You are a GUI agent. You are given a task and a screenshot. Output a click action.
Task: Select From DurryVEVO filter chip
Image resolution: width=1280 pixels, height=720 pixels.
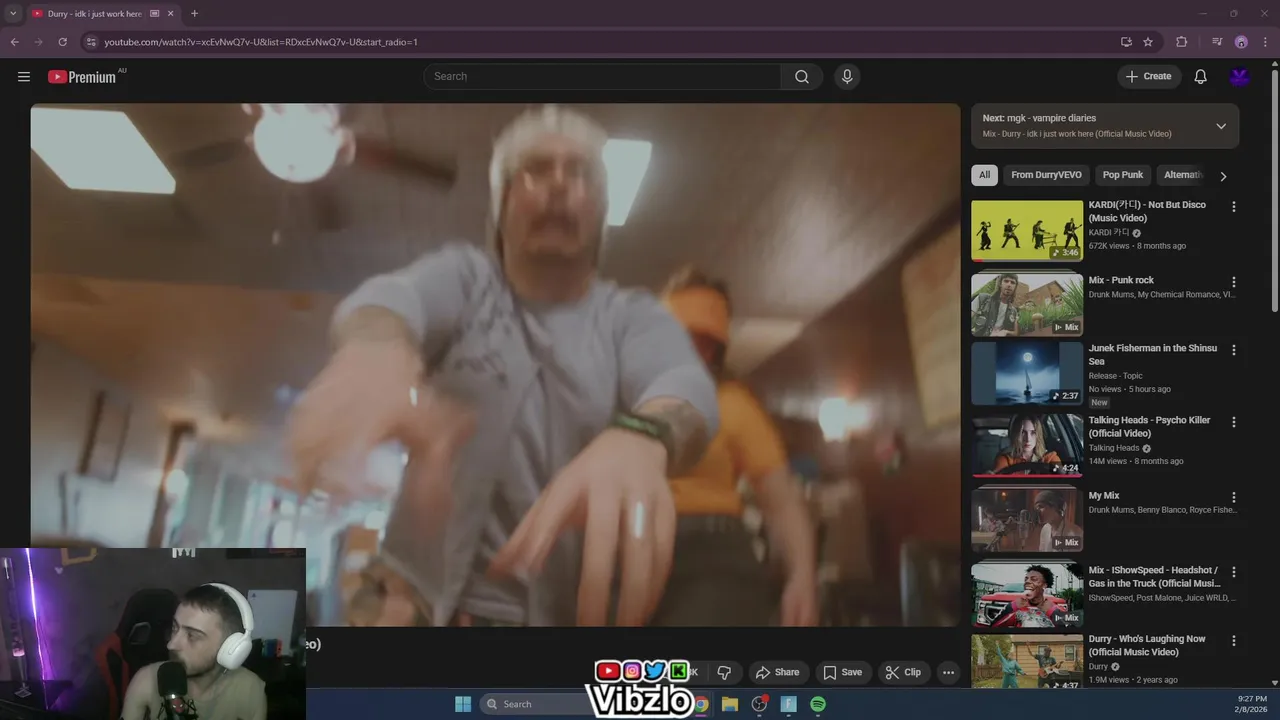pyautogui.click(x=1046, y=175)
